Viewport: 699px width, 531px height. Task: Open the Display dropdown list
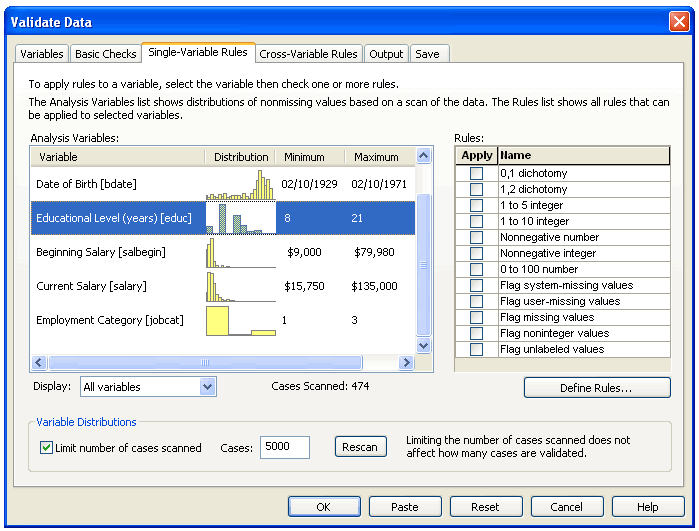pyautogui.click(x=148, y=387)
